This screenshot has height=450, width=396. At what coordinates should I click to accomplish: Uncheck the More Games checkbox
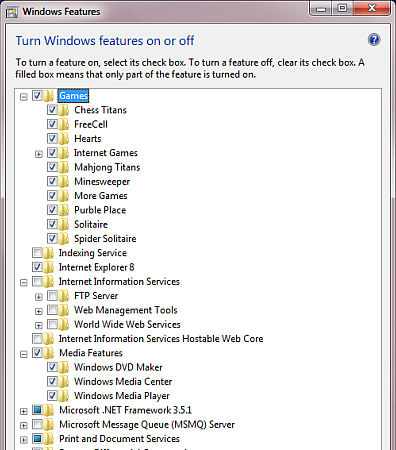pos(52,195)
